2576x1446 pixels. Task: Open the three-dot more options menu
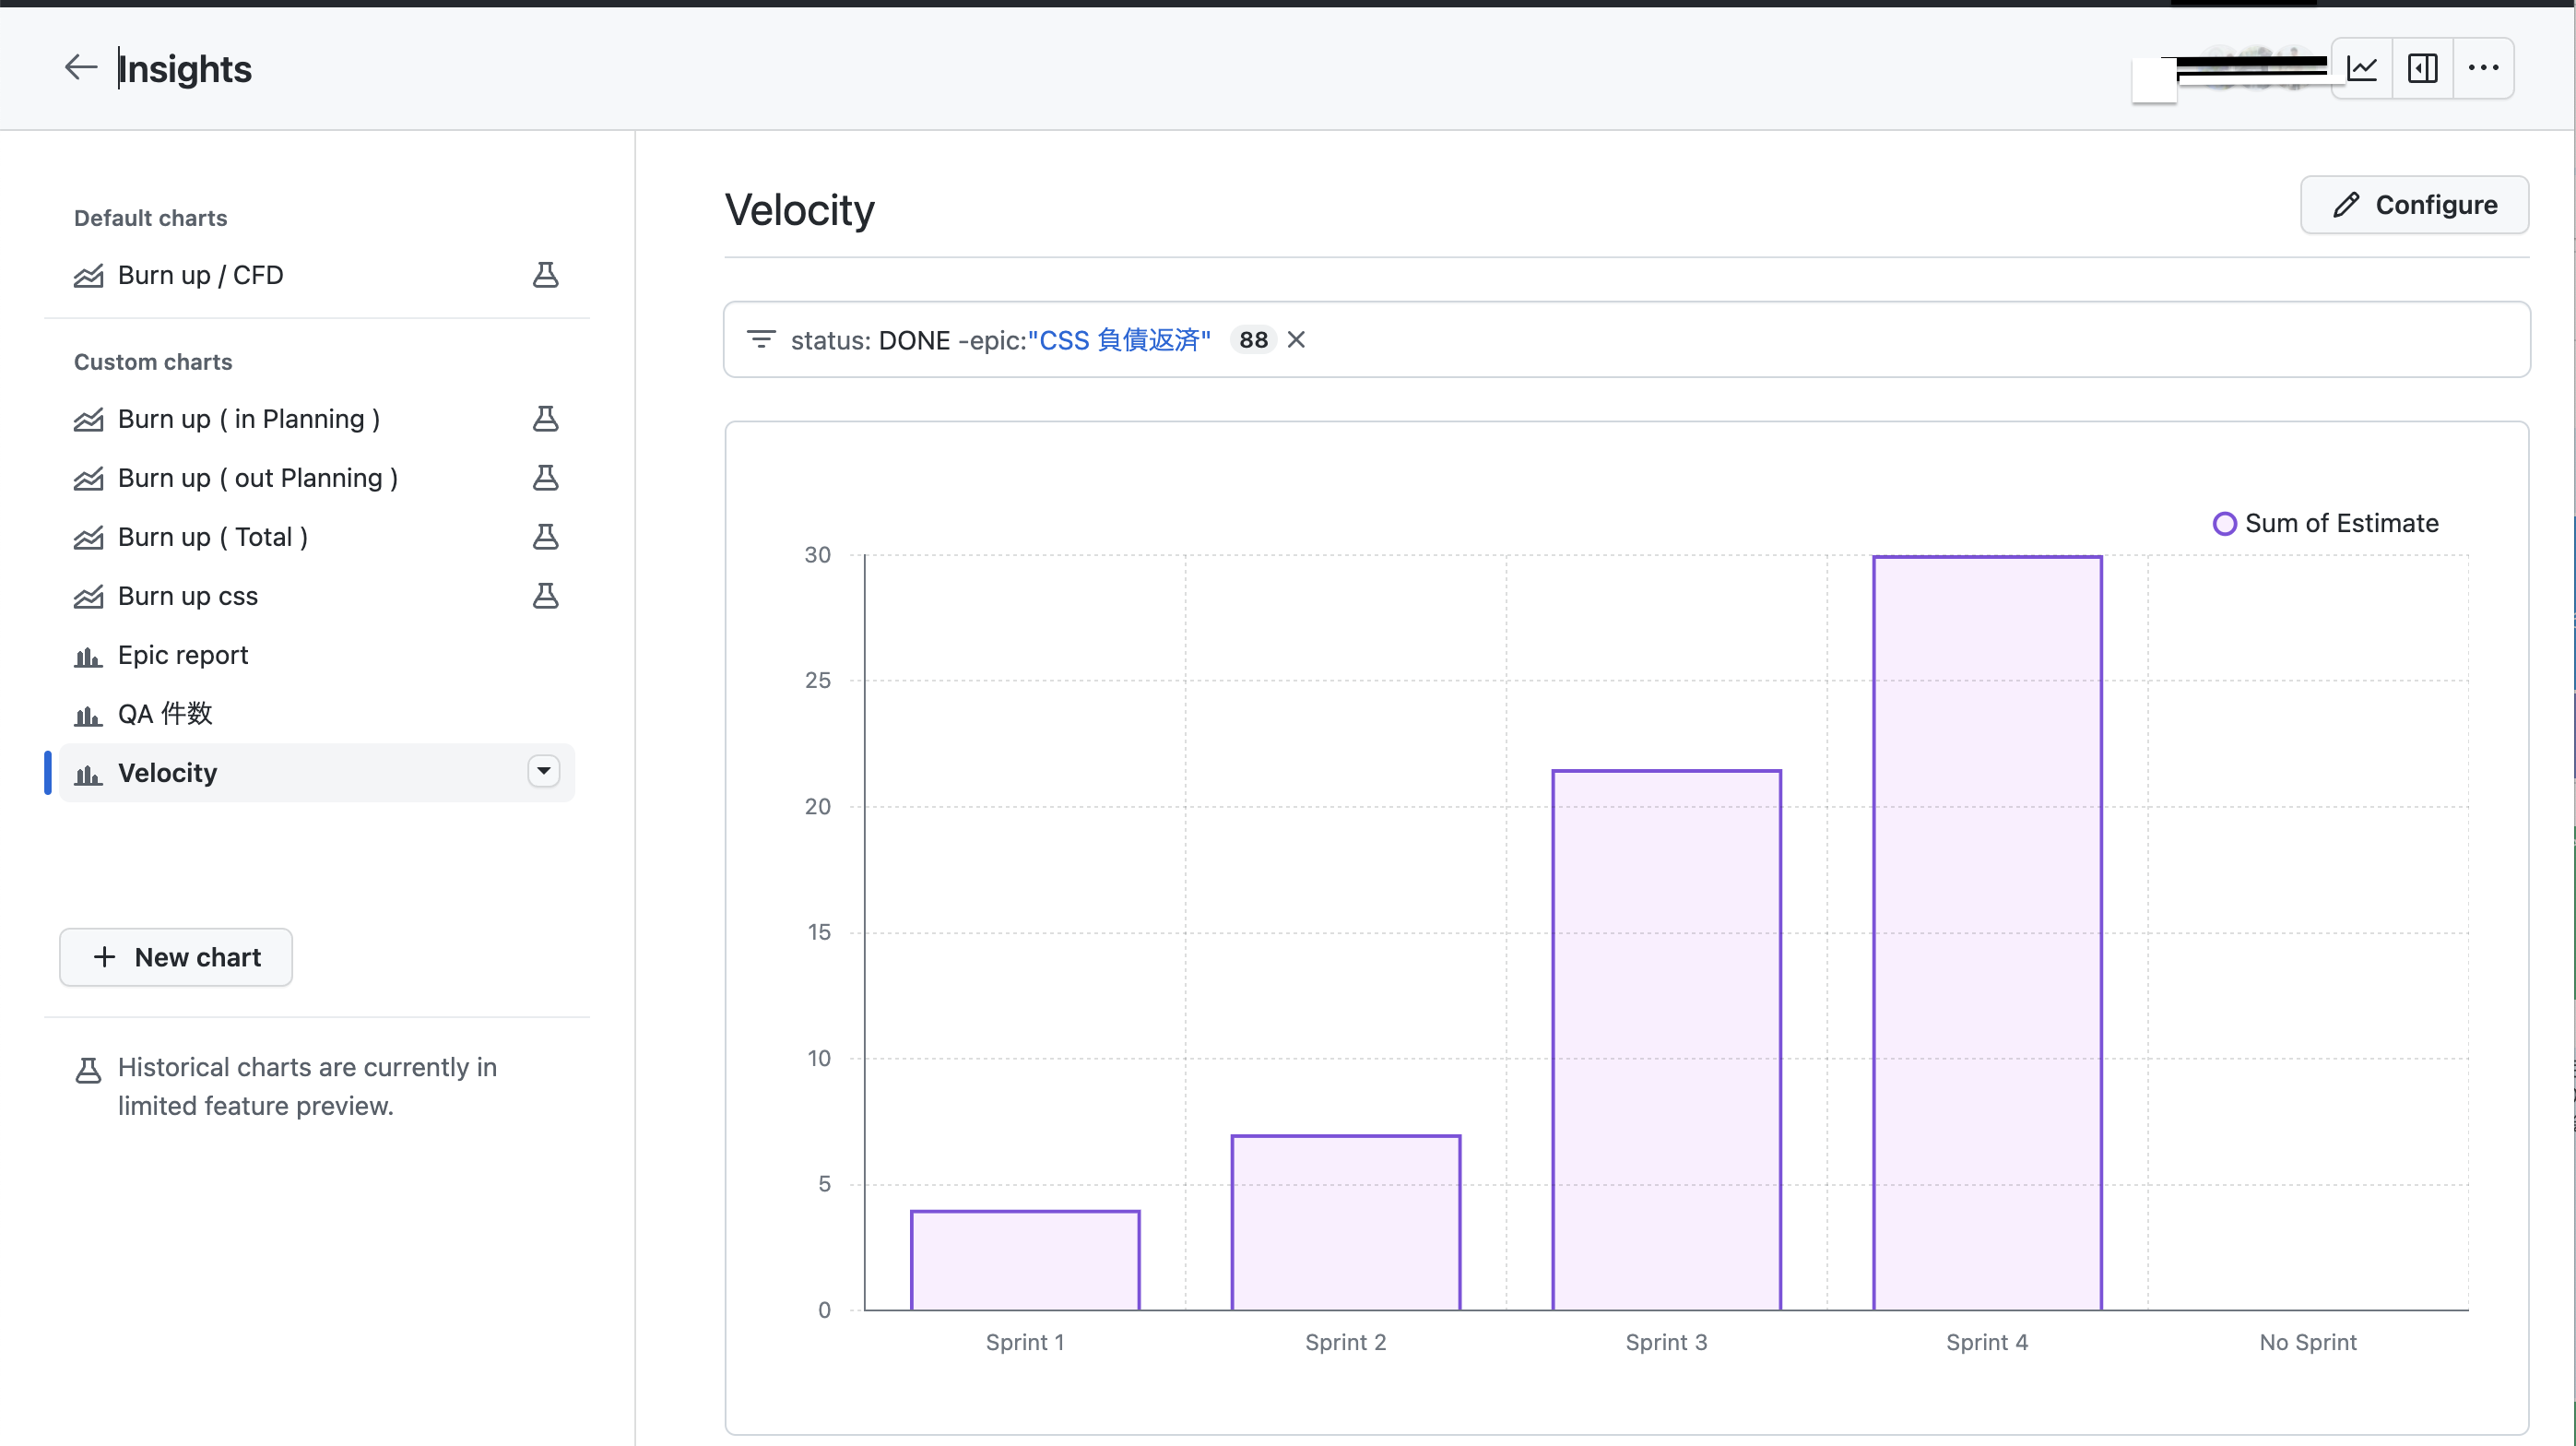[2483, 68]
